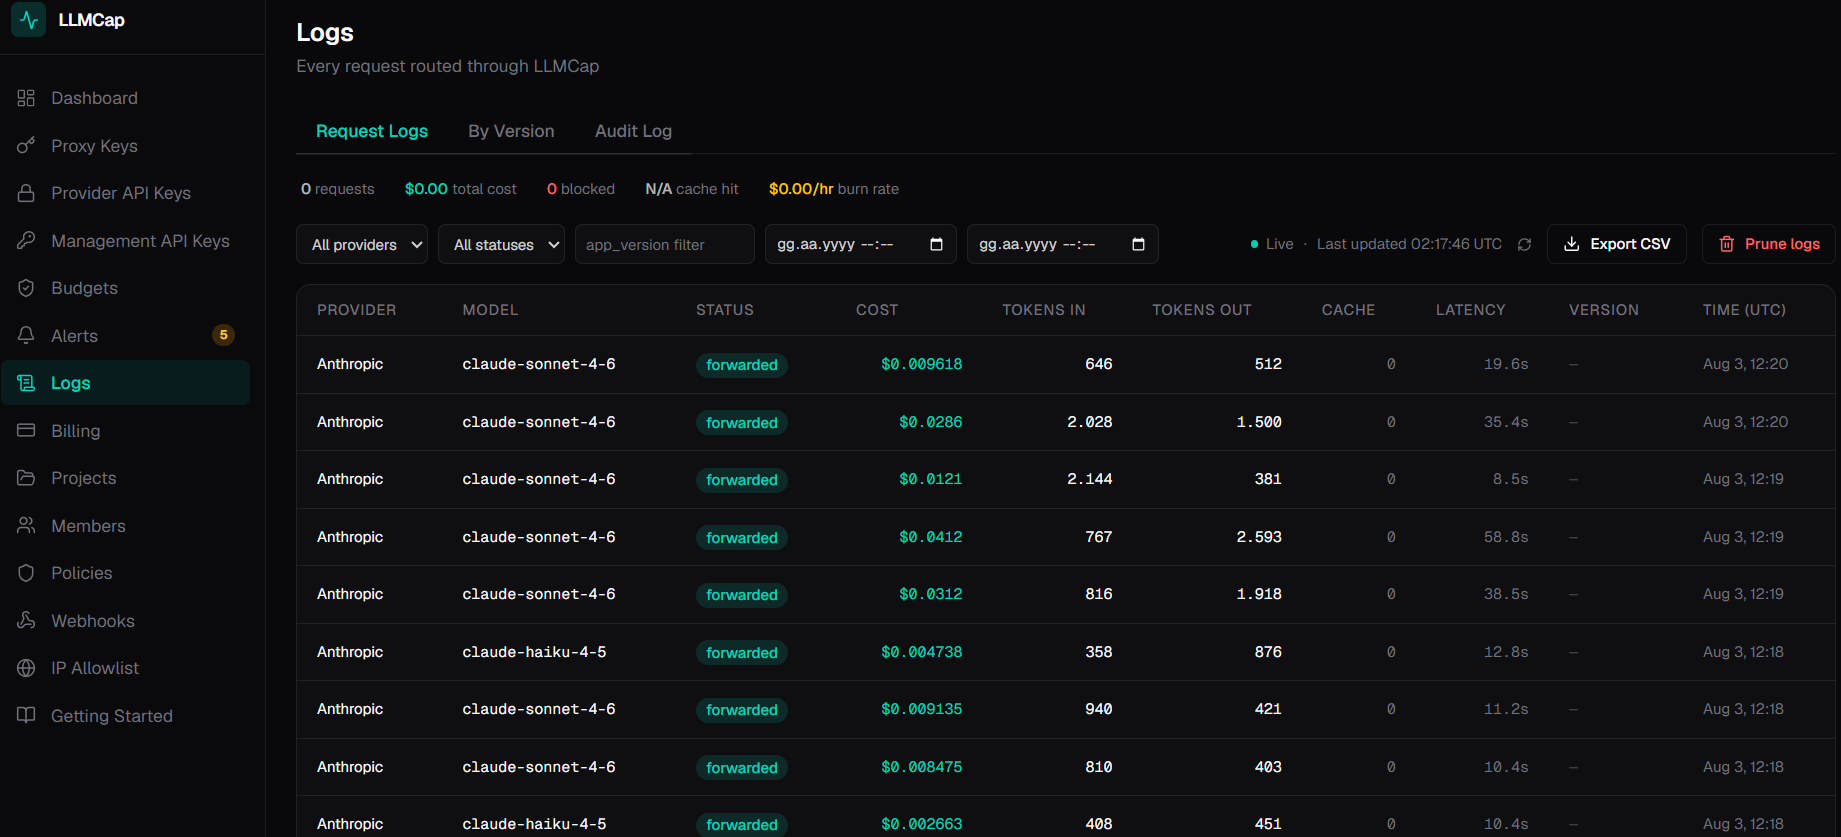
Task: Click the LATENCY column header
Action: coord(1470,310)
